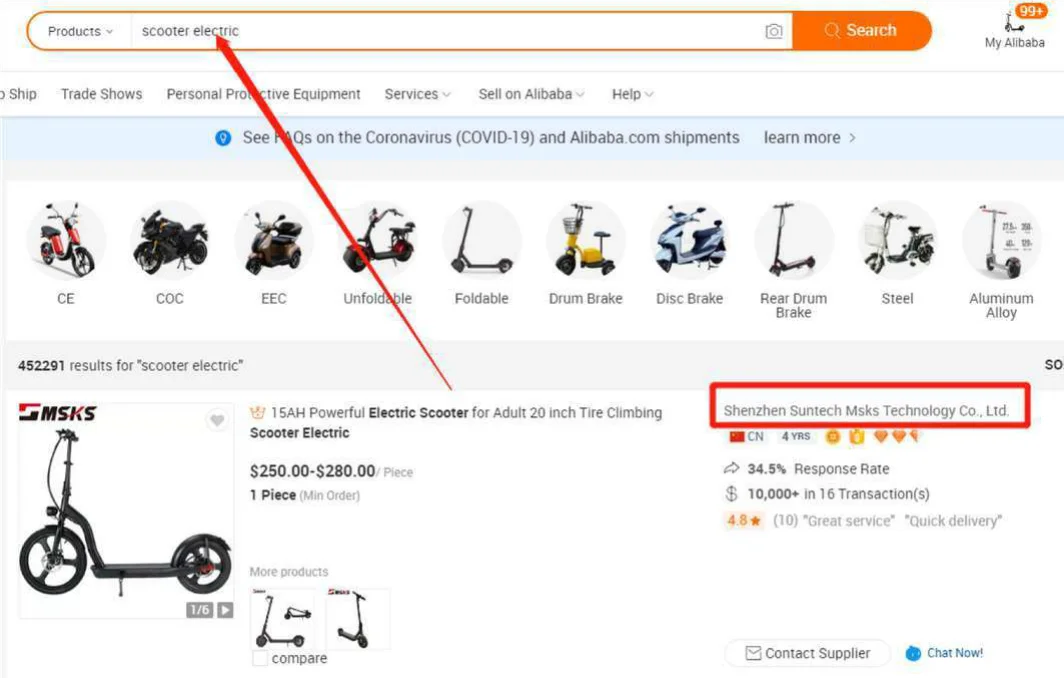Viewport: 1064px width, 678px height.
Task: Add product to favorites heart icon
Action: (x=217, y=420)
